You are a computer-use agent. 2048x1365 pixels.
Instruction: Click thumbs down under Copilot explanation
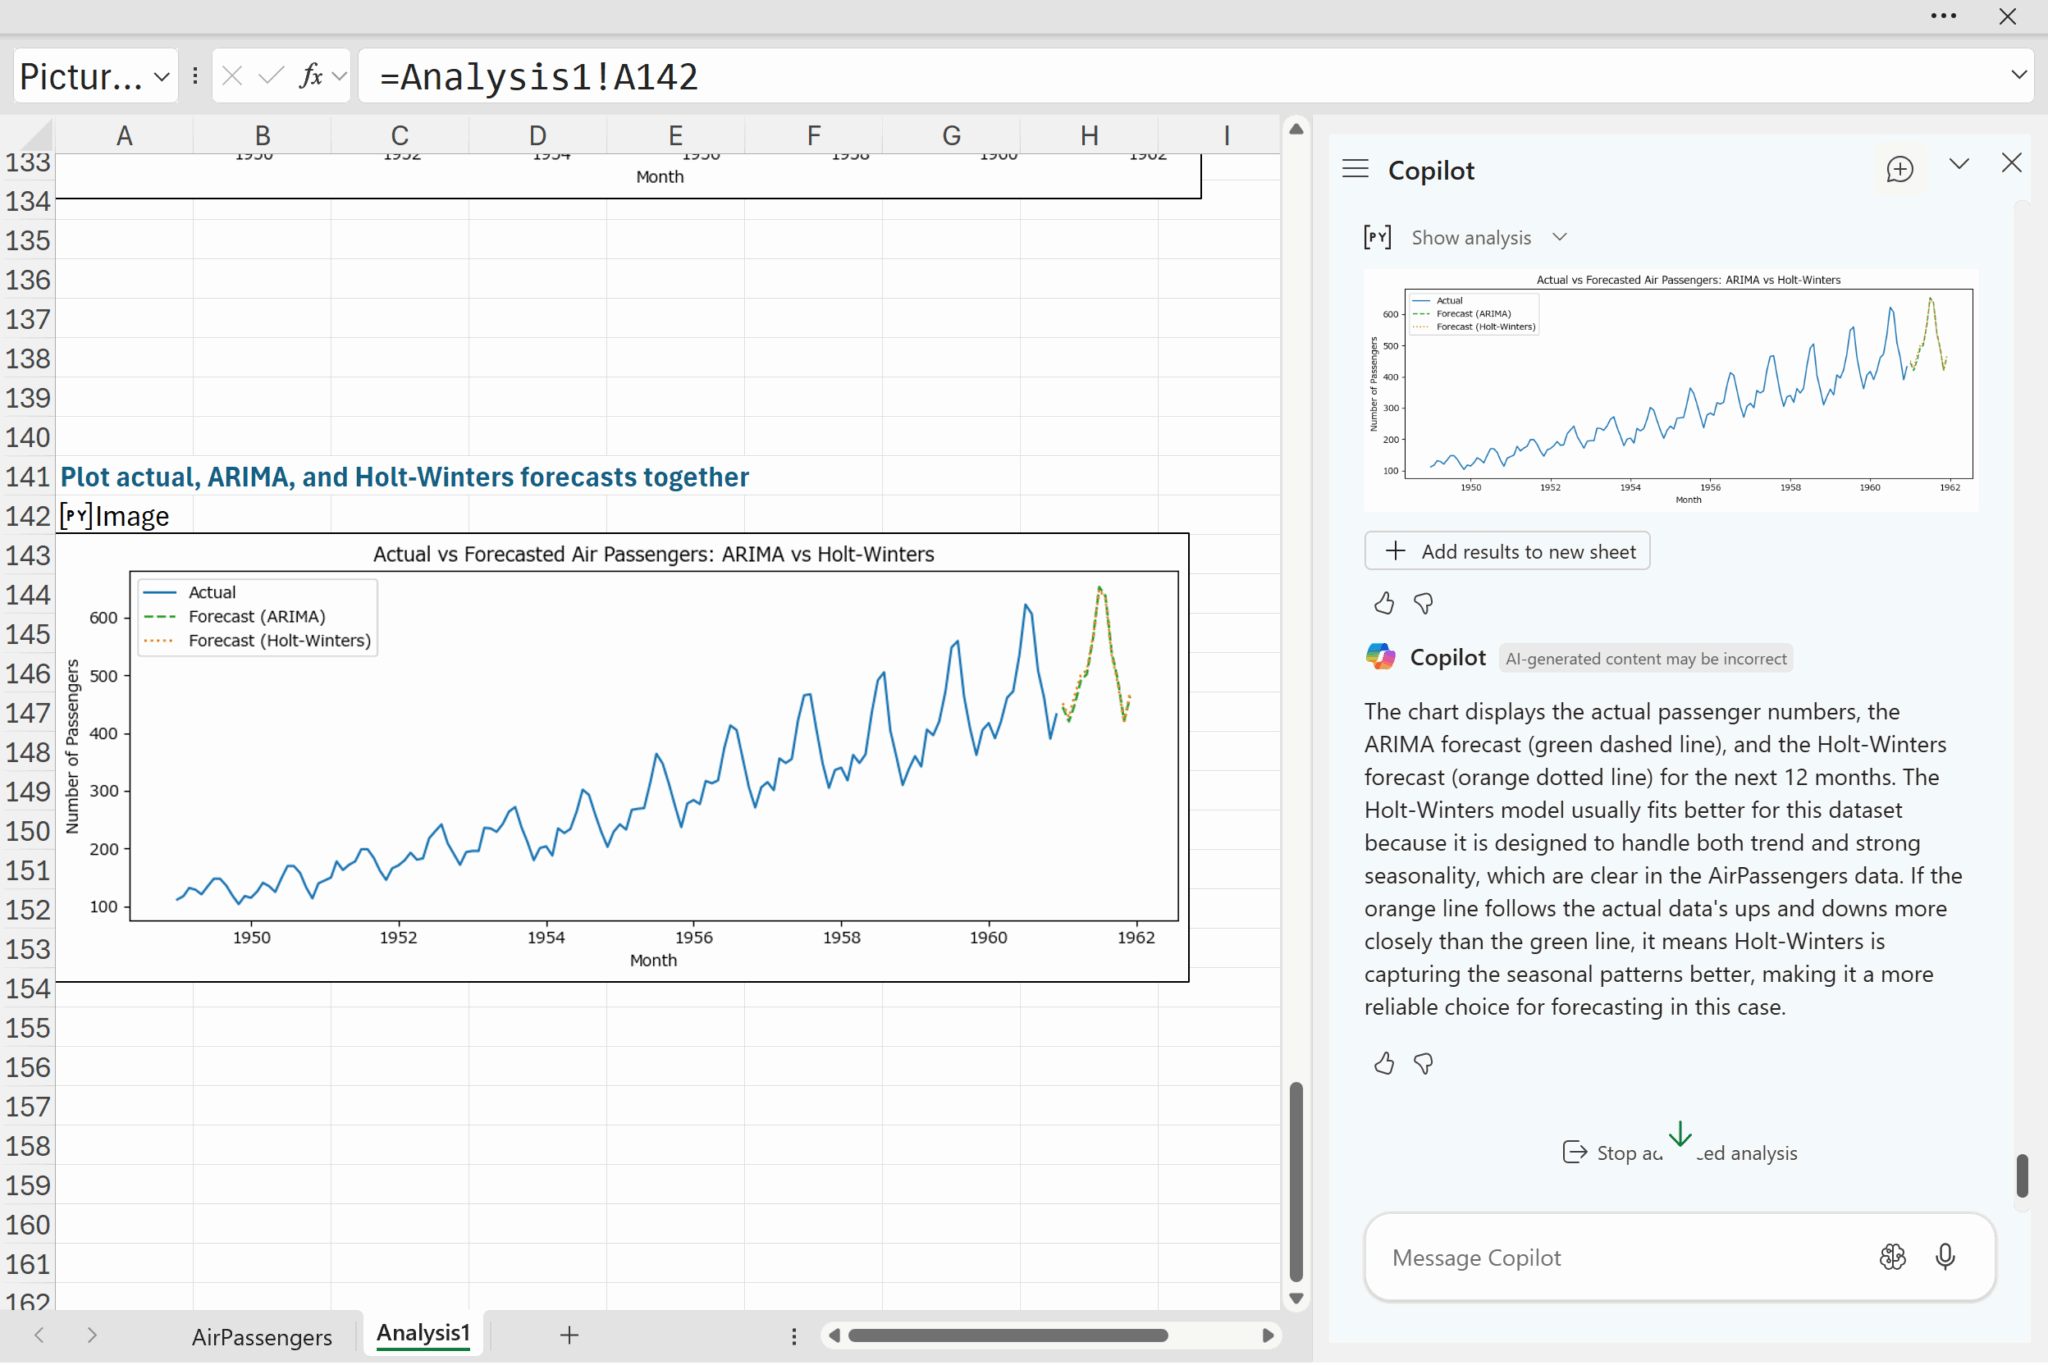coord(1423,1063)
